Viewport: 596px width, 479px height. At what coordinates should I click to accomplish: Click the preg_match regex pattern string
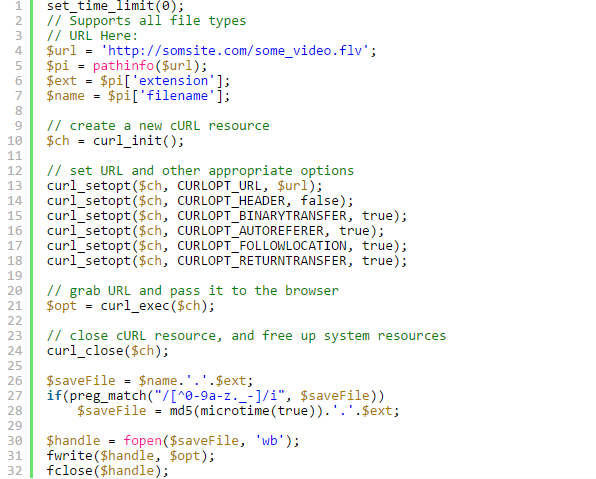coord(219,396)
